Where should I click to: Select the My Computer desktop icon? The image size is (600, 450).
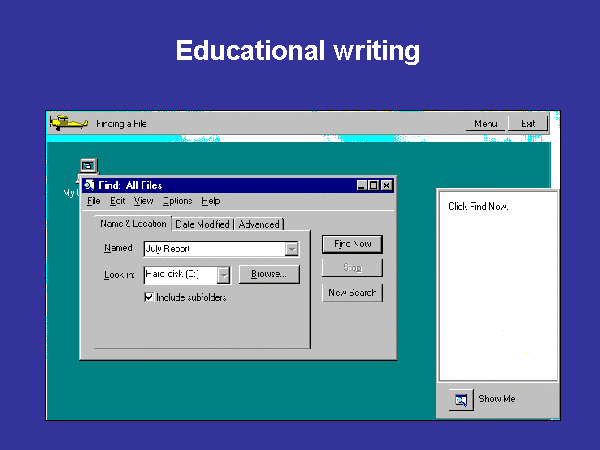[88, 166]
